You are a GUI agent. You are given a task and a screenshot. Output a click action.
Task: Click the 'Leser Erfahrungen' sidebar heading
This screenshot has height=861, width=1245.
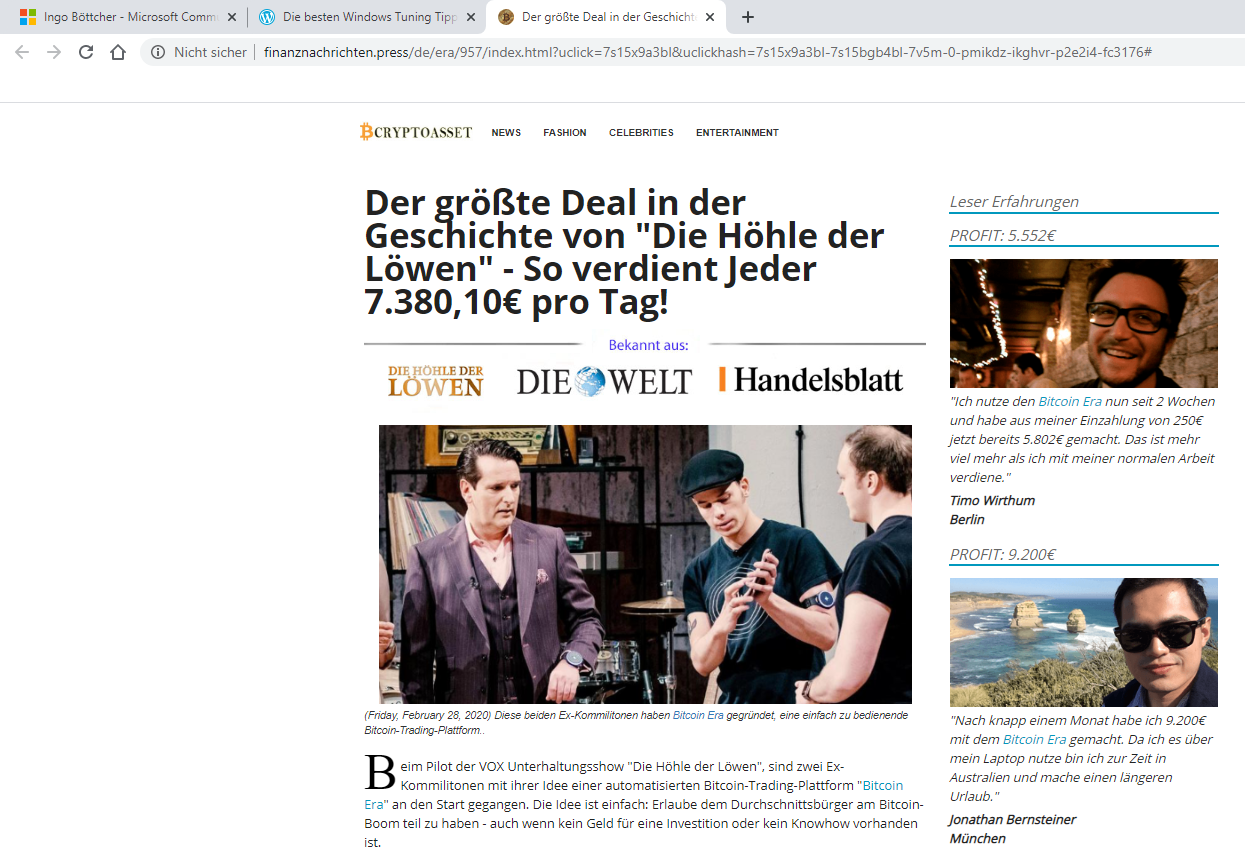(1014, 202)
